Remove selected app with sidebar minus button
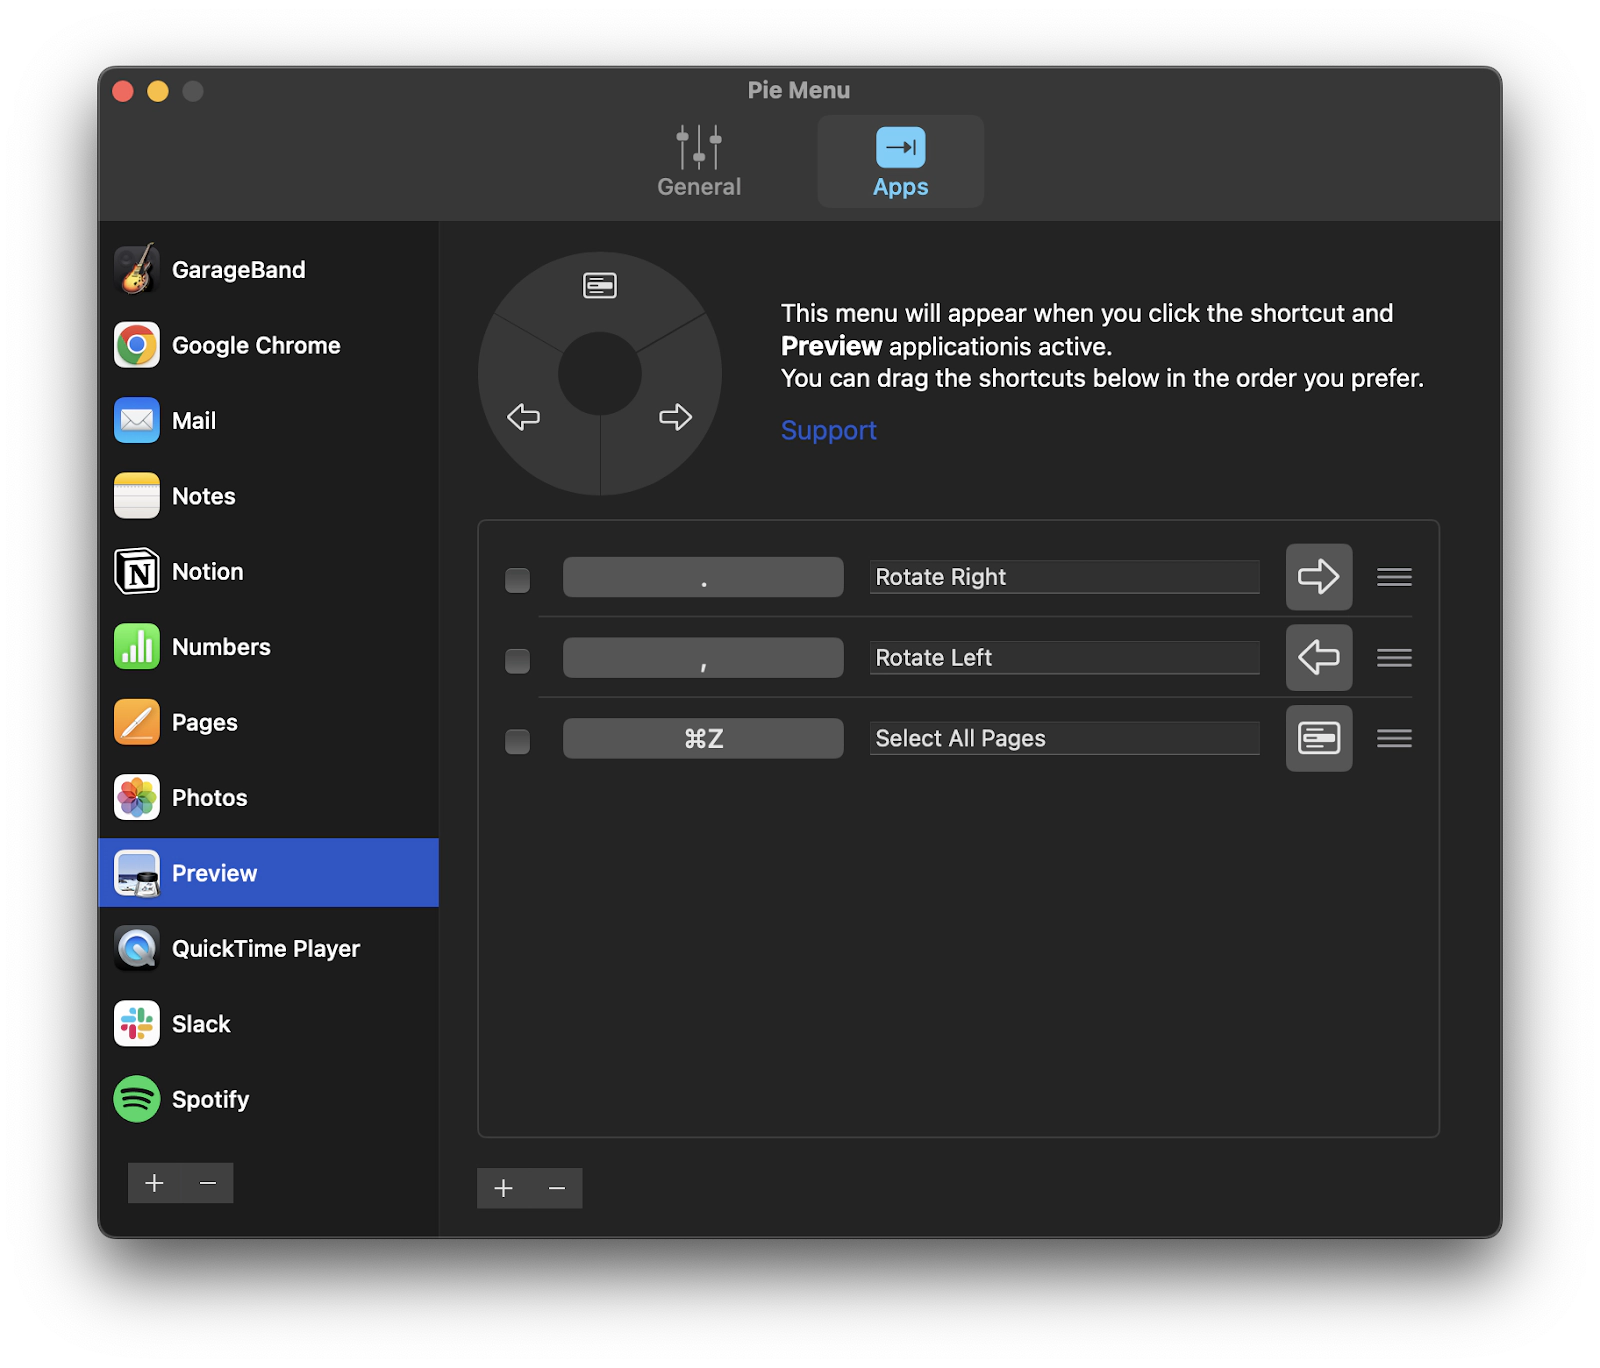 pyautogui.click(x=208, y=1183)
